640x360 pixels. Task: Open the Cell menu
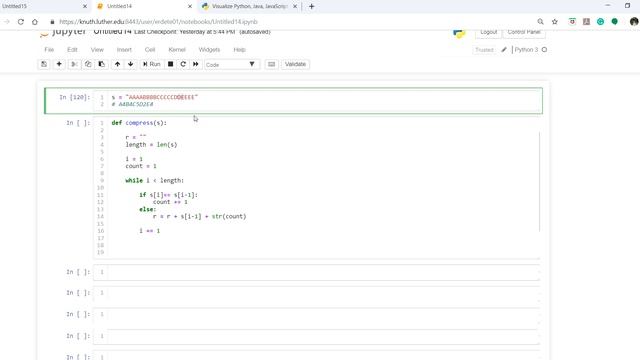pyautogui.click(x=150, y=50)
